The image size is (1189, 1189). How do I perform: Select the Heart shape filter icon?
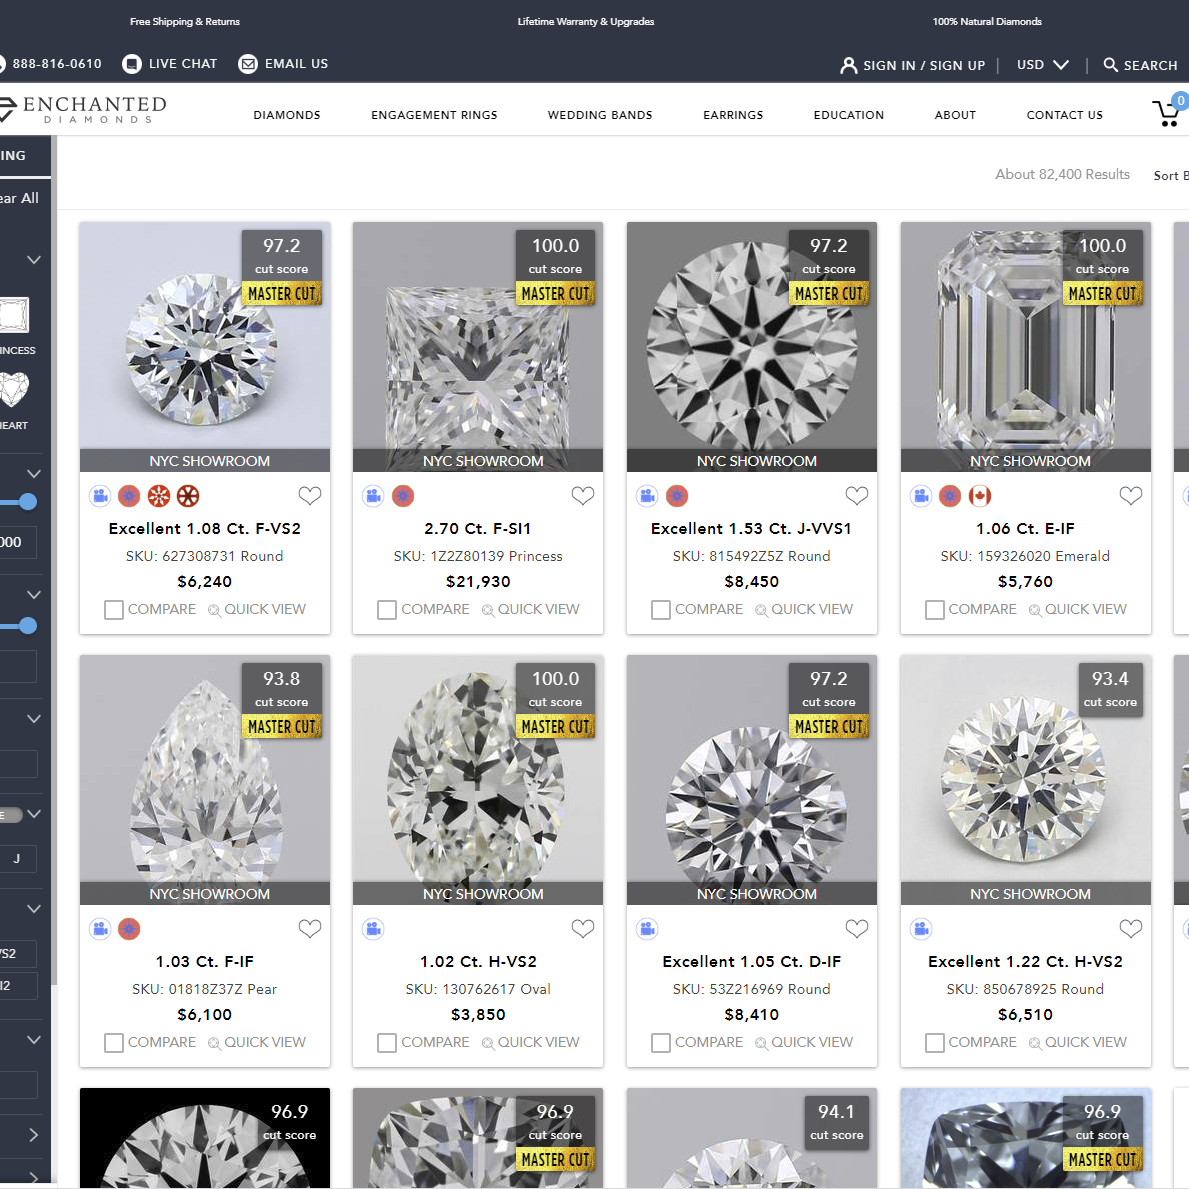tap(14, 390)
